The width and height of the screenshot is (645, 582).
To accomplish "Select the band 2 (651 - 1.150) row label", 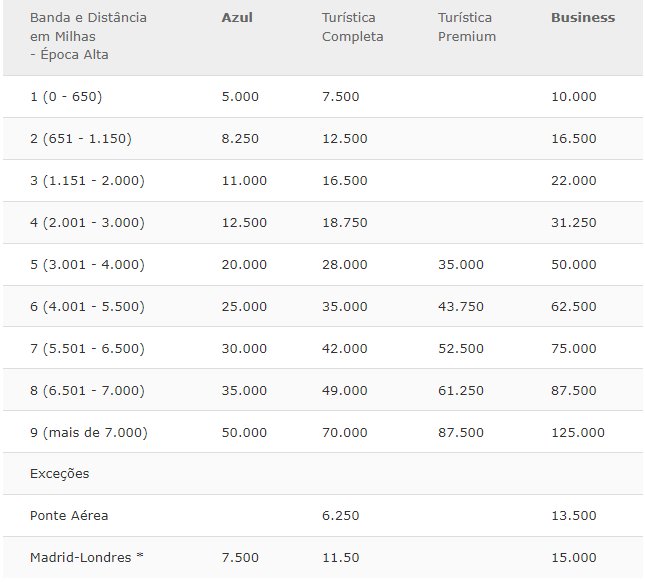I will [x=81, y=139].
